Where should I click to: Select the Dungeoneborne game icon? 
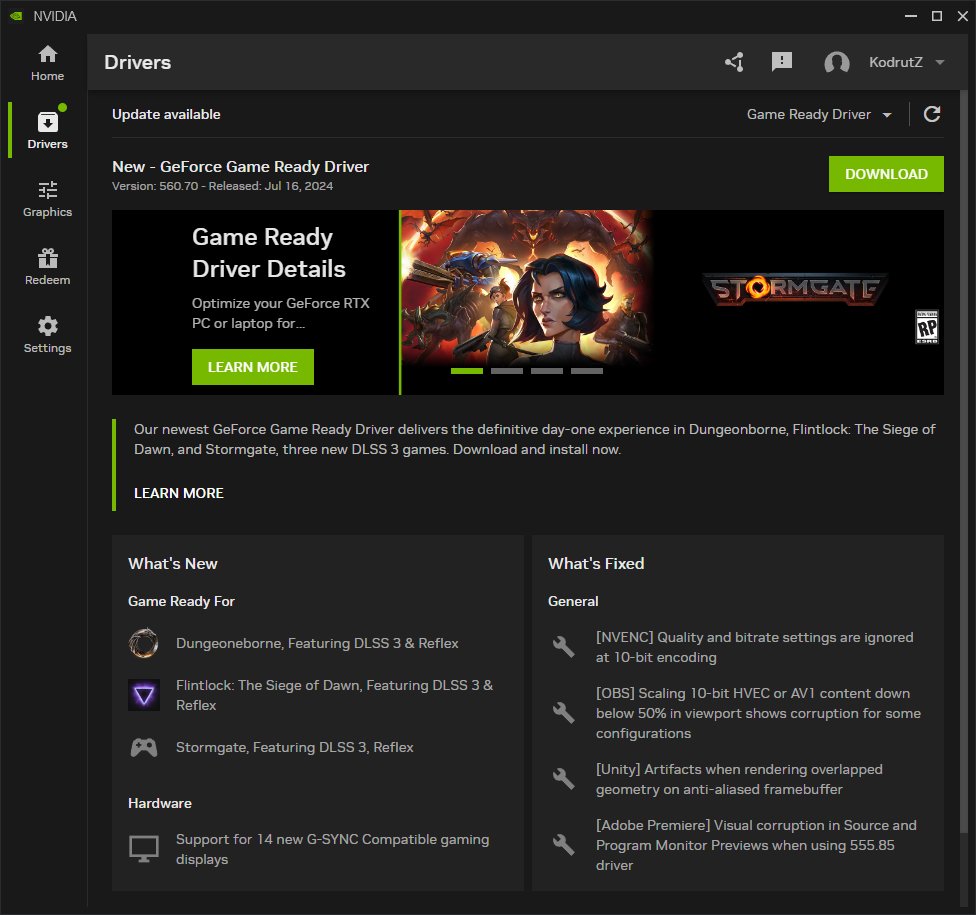click(143, 643)
